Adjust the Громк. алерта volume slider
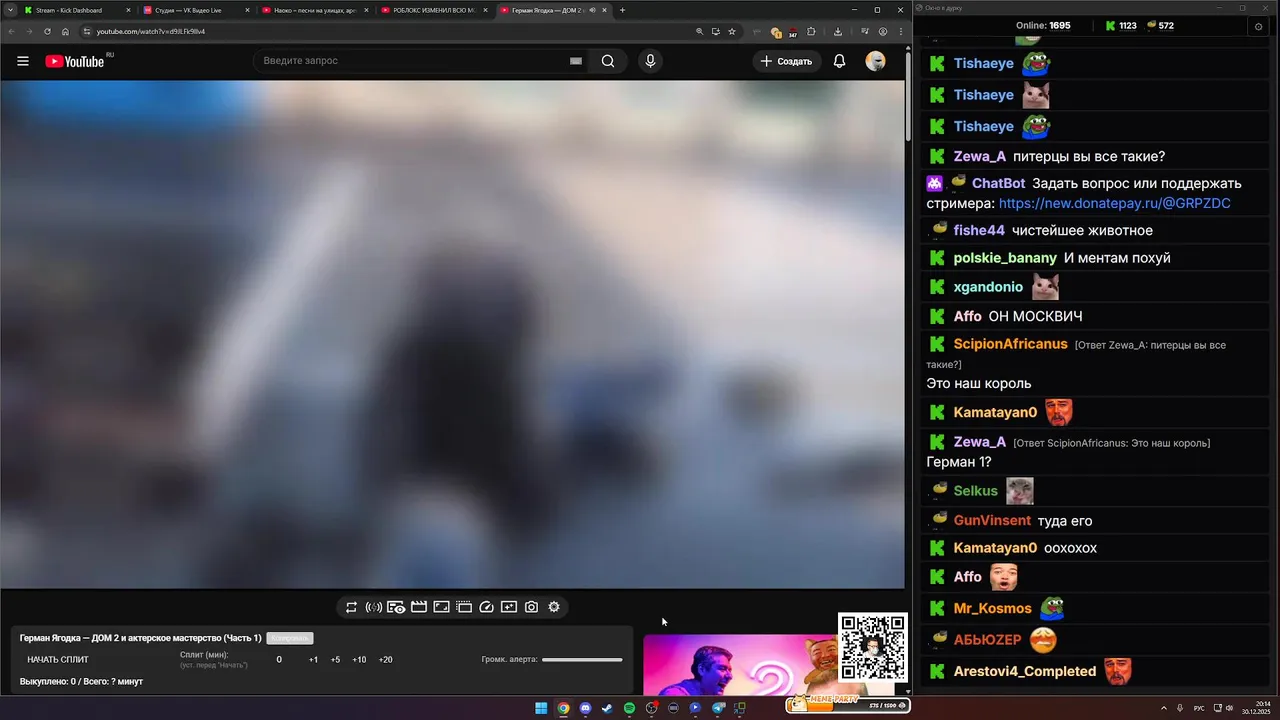The height and width of the screenshot is (720, 1280). pos(582,660)
